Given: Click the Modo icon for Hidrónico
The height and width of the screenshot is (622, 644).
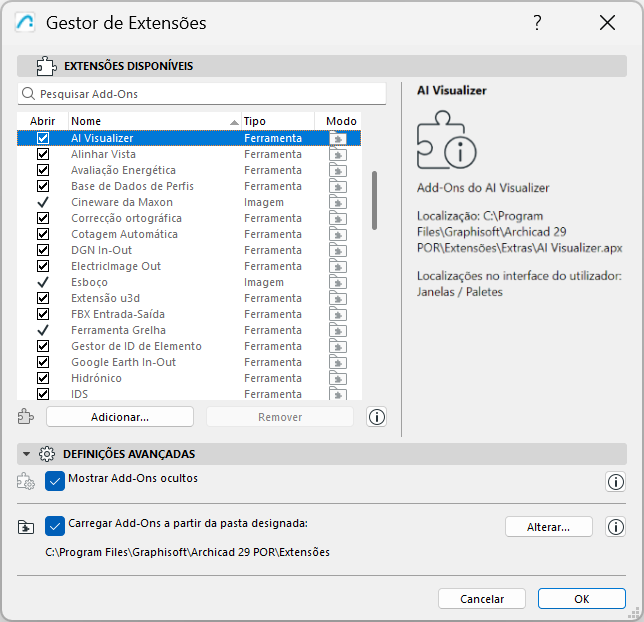Looking at the screenshot, I should click(x=338, y=379).
